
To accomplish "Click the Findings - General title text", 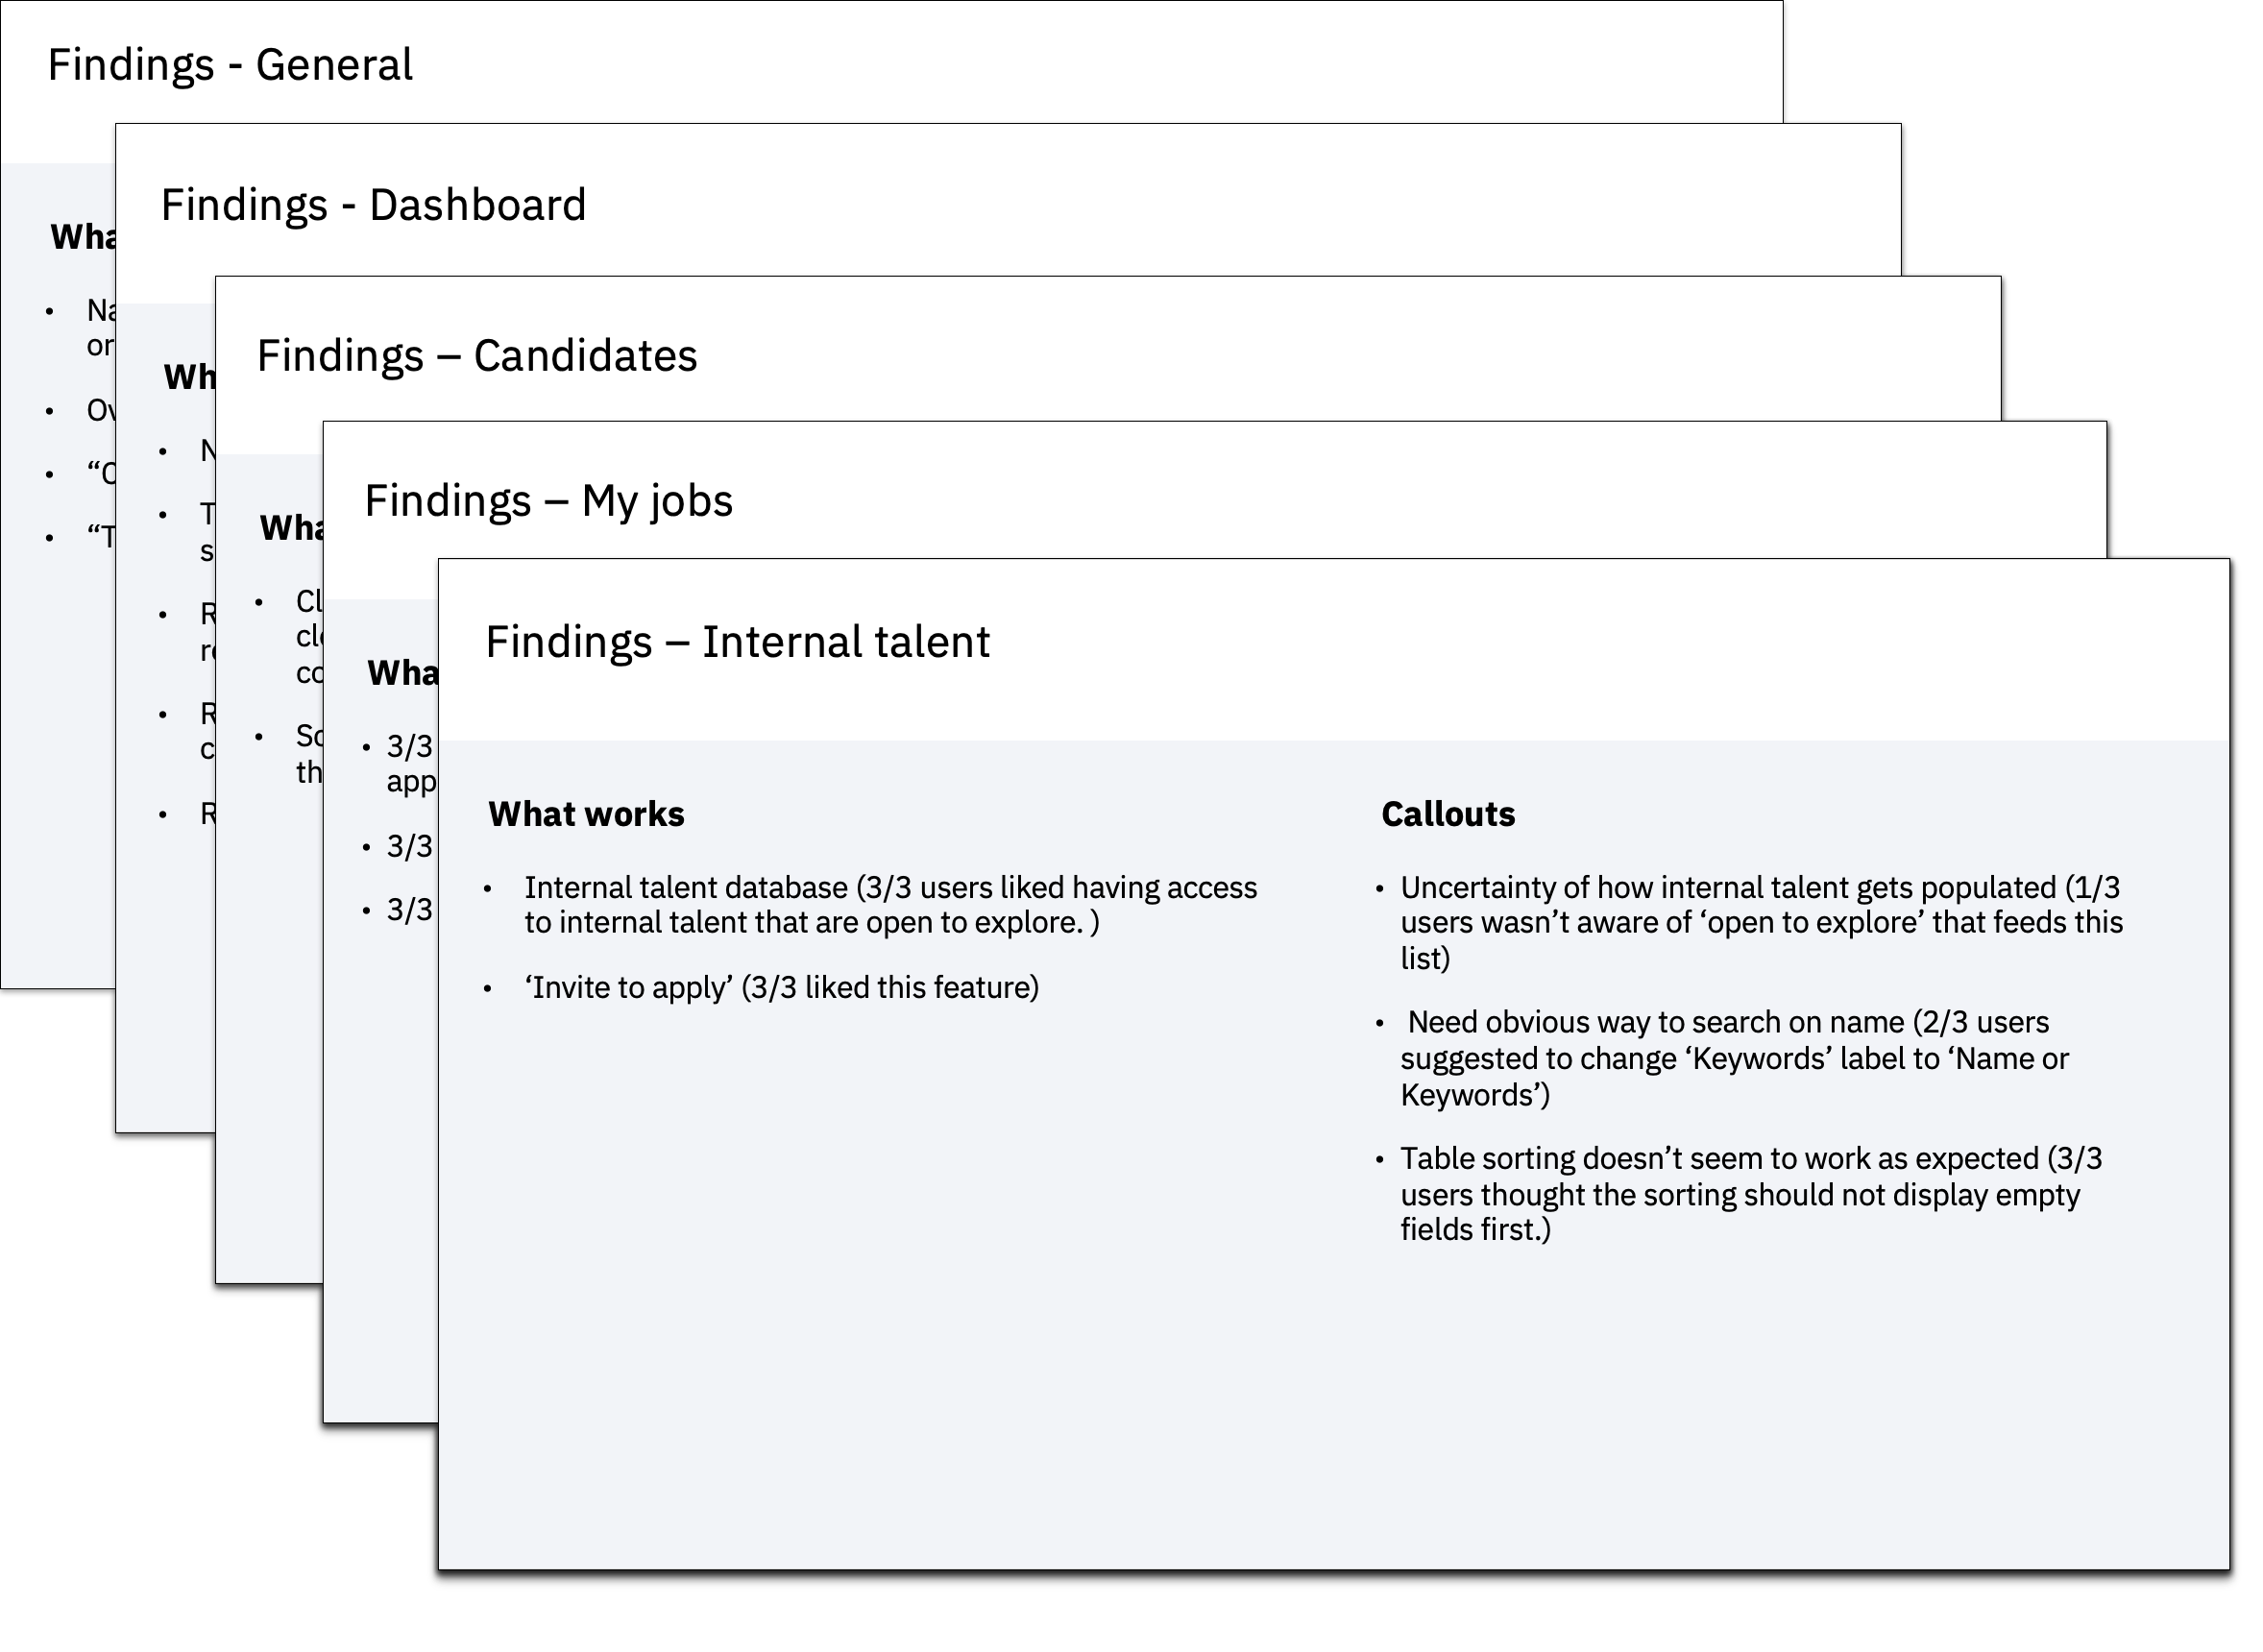I will point(230,65).
